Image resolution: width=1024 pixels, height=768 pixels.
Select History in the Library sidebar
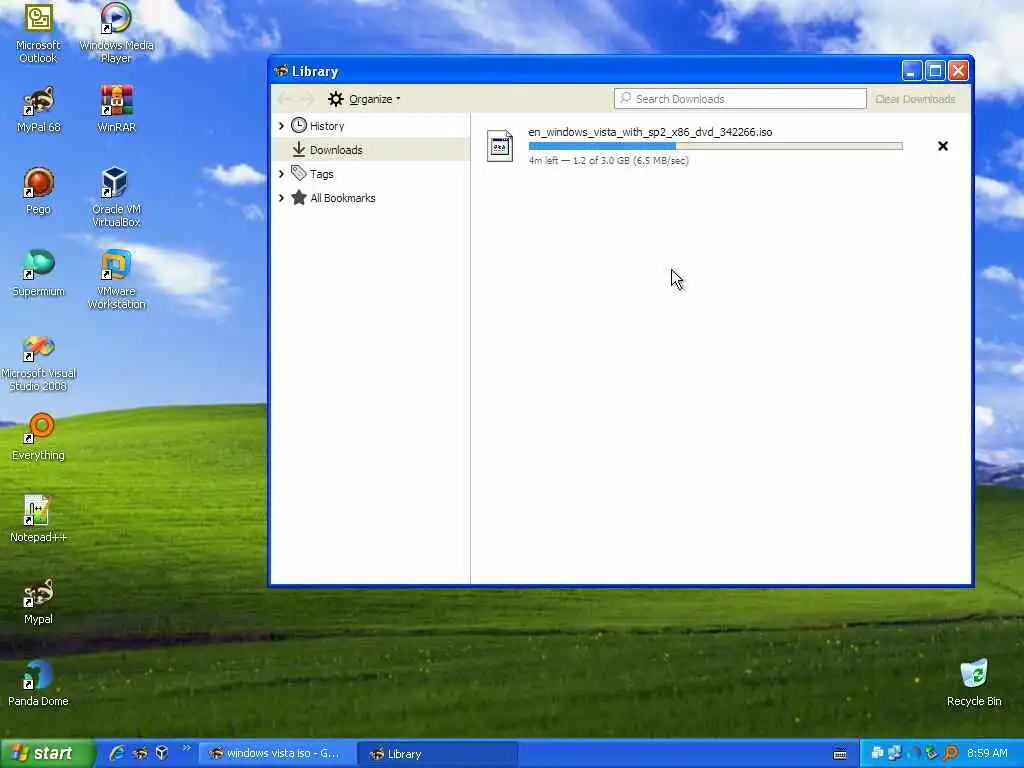coord(327,126)
